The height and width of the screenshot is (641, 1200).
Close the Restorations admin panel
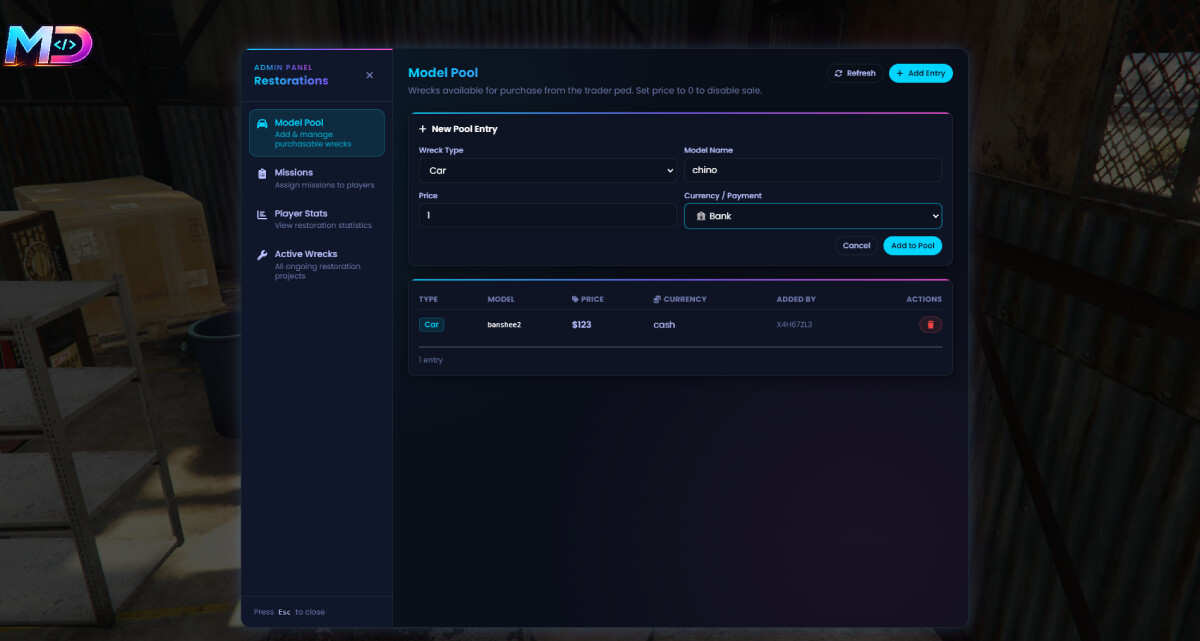pyautogui.click(x=369, y=75)
